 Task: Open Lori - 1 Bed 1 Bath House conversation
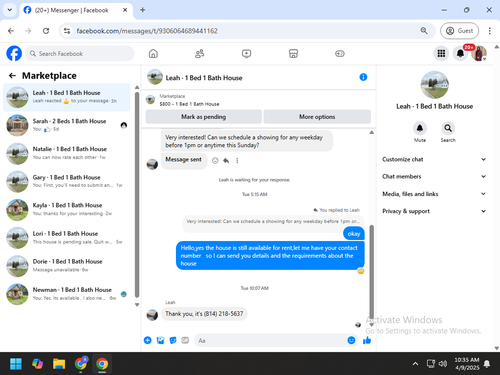click(x=66, y=238)
